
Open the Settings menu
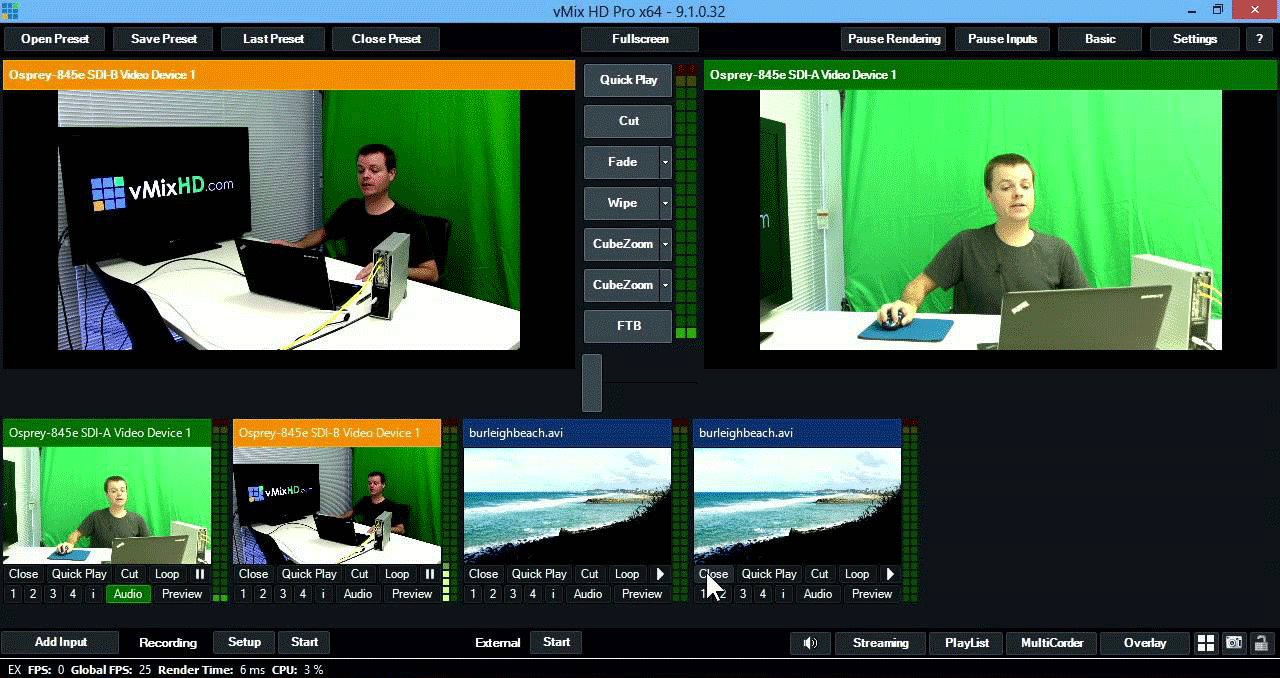tap(1195, 39)
